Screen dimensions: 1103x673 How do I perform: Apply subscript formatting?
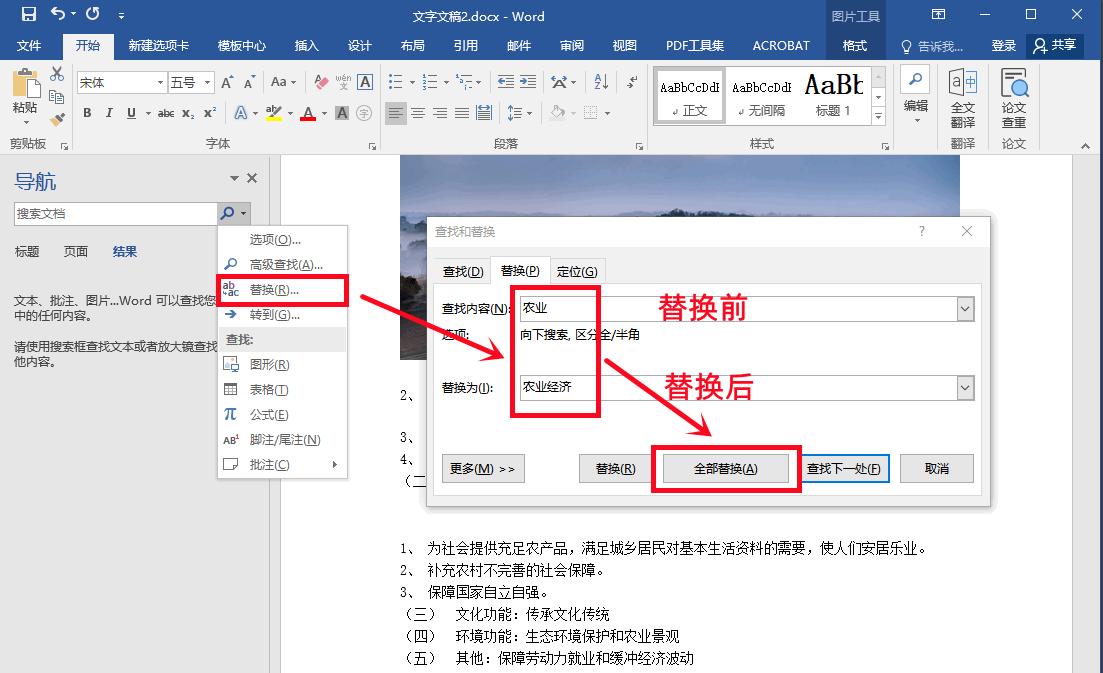(x=189, y=115)
